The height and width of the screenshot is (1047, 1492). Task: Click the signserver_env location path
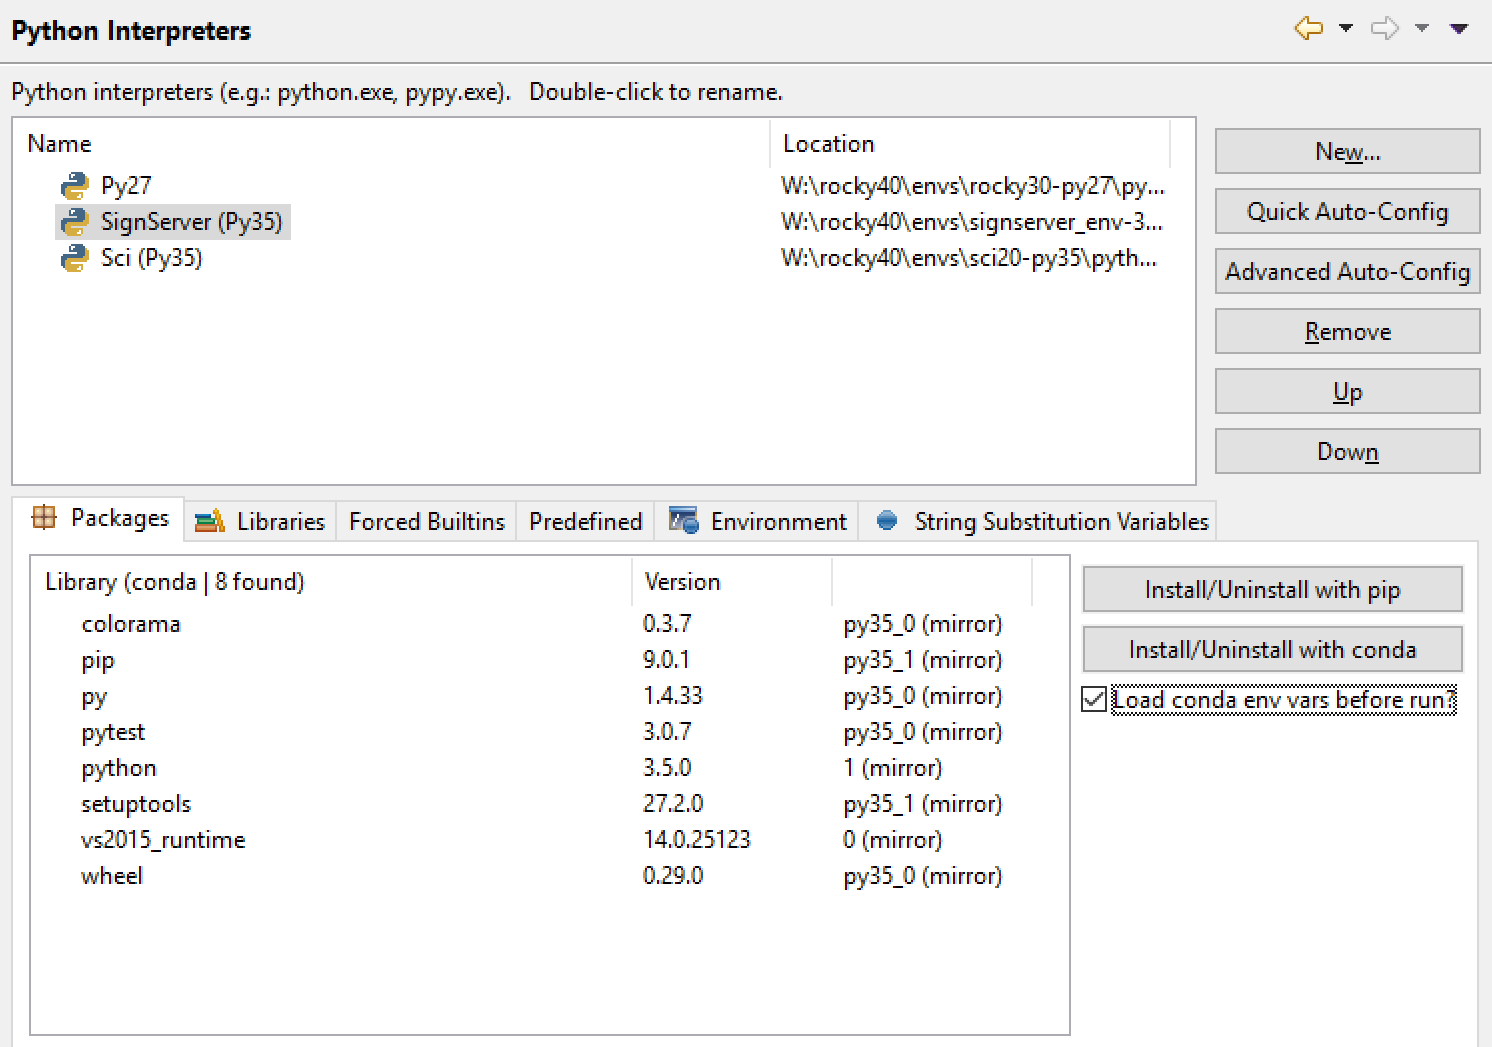972,222
